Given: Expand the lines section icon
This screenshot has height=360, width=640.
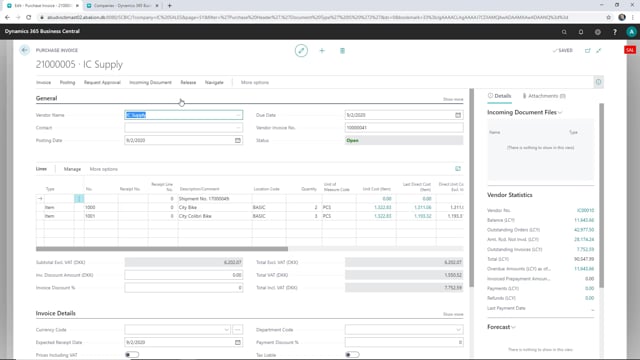Looking at the screenshot, I should tap(458, 169).
